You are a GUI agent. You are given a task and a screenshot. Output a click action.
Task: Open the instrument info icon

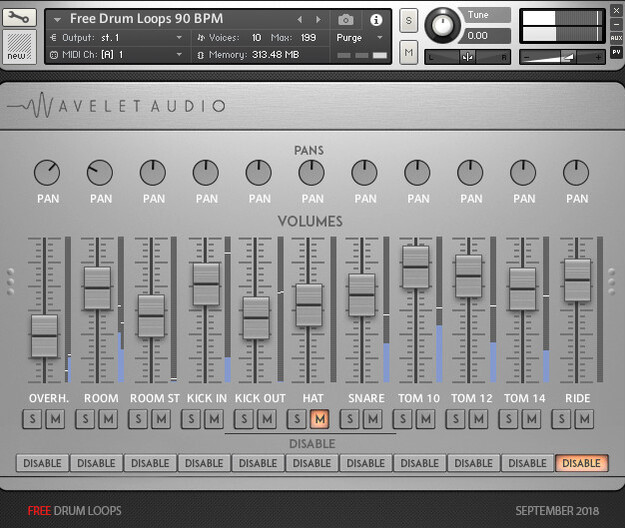pyautogui.click(x=376, y=20)
